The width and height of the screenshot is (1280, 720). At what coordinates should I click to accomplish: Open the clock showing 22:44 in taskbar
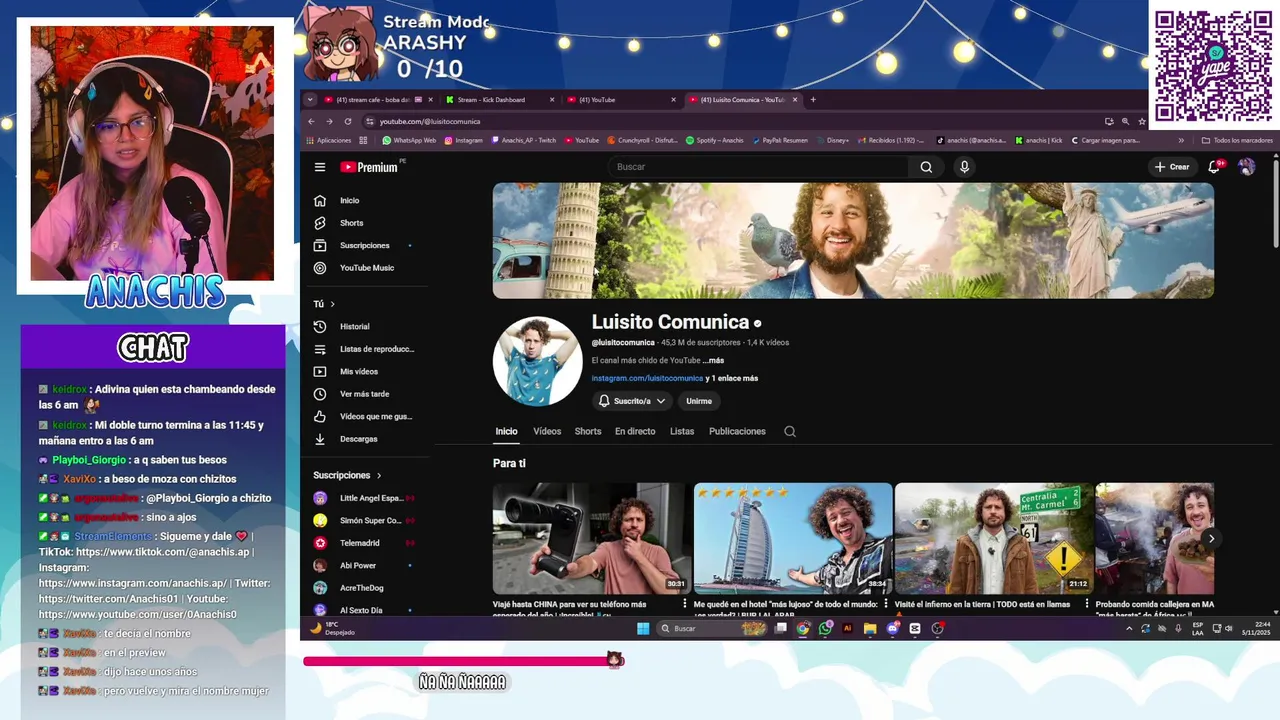click(1255, 629)
